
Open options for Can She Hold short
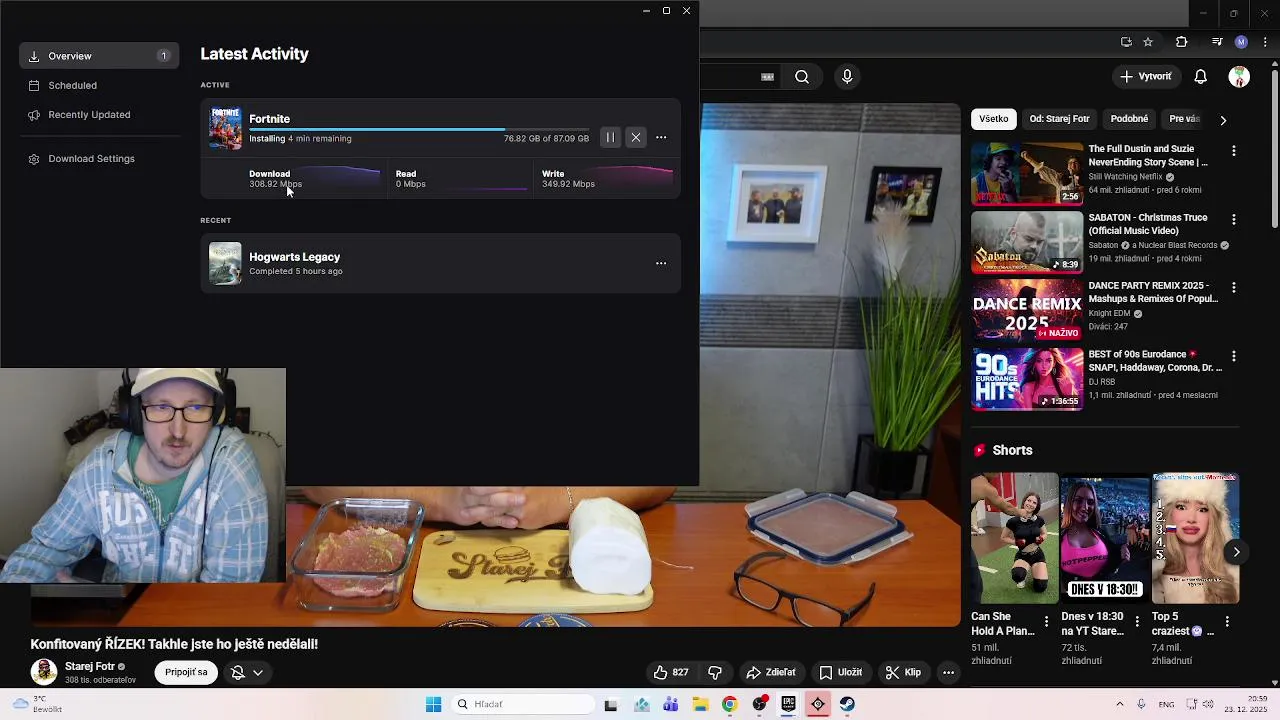click(1046, 621)
